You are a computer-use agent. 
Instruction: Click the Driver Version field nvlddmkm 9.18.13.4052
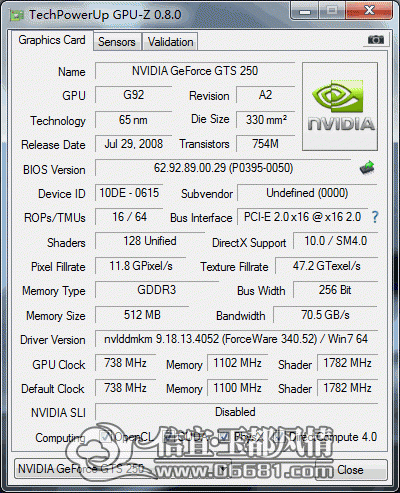point(236,339)
